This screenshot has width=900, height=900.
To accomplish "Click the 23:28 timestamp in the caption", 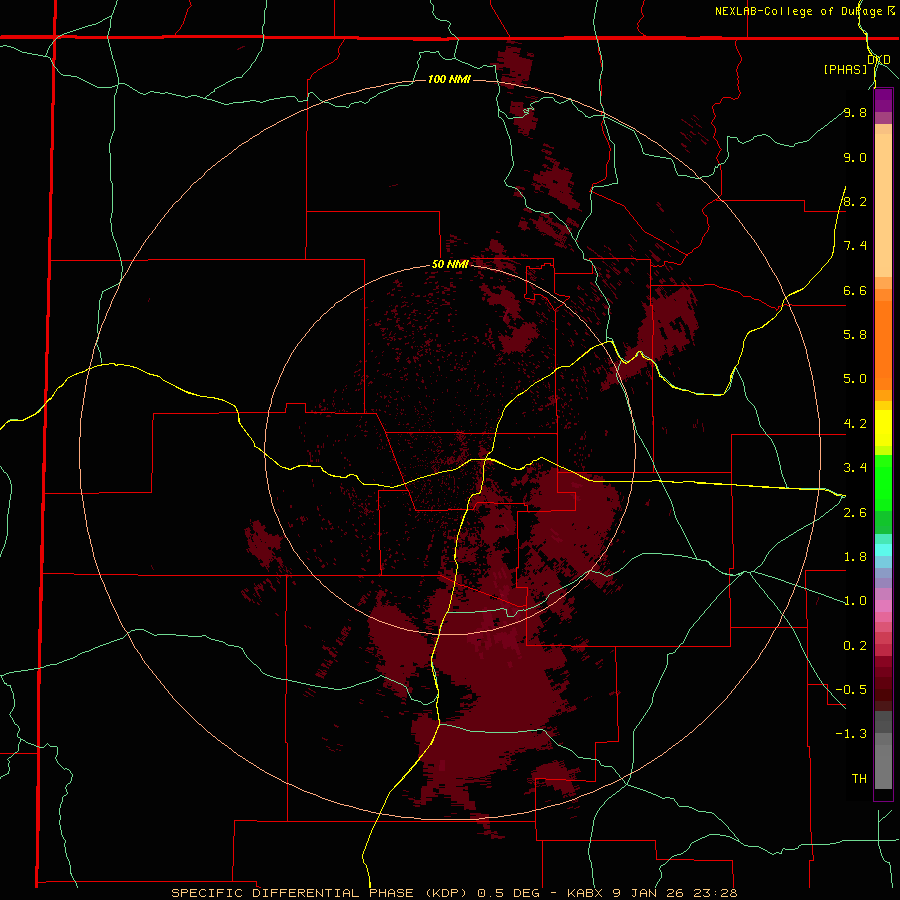I will (x=715, y=893).
